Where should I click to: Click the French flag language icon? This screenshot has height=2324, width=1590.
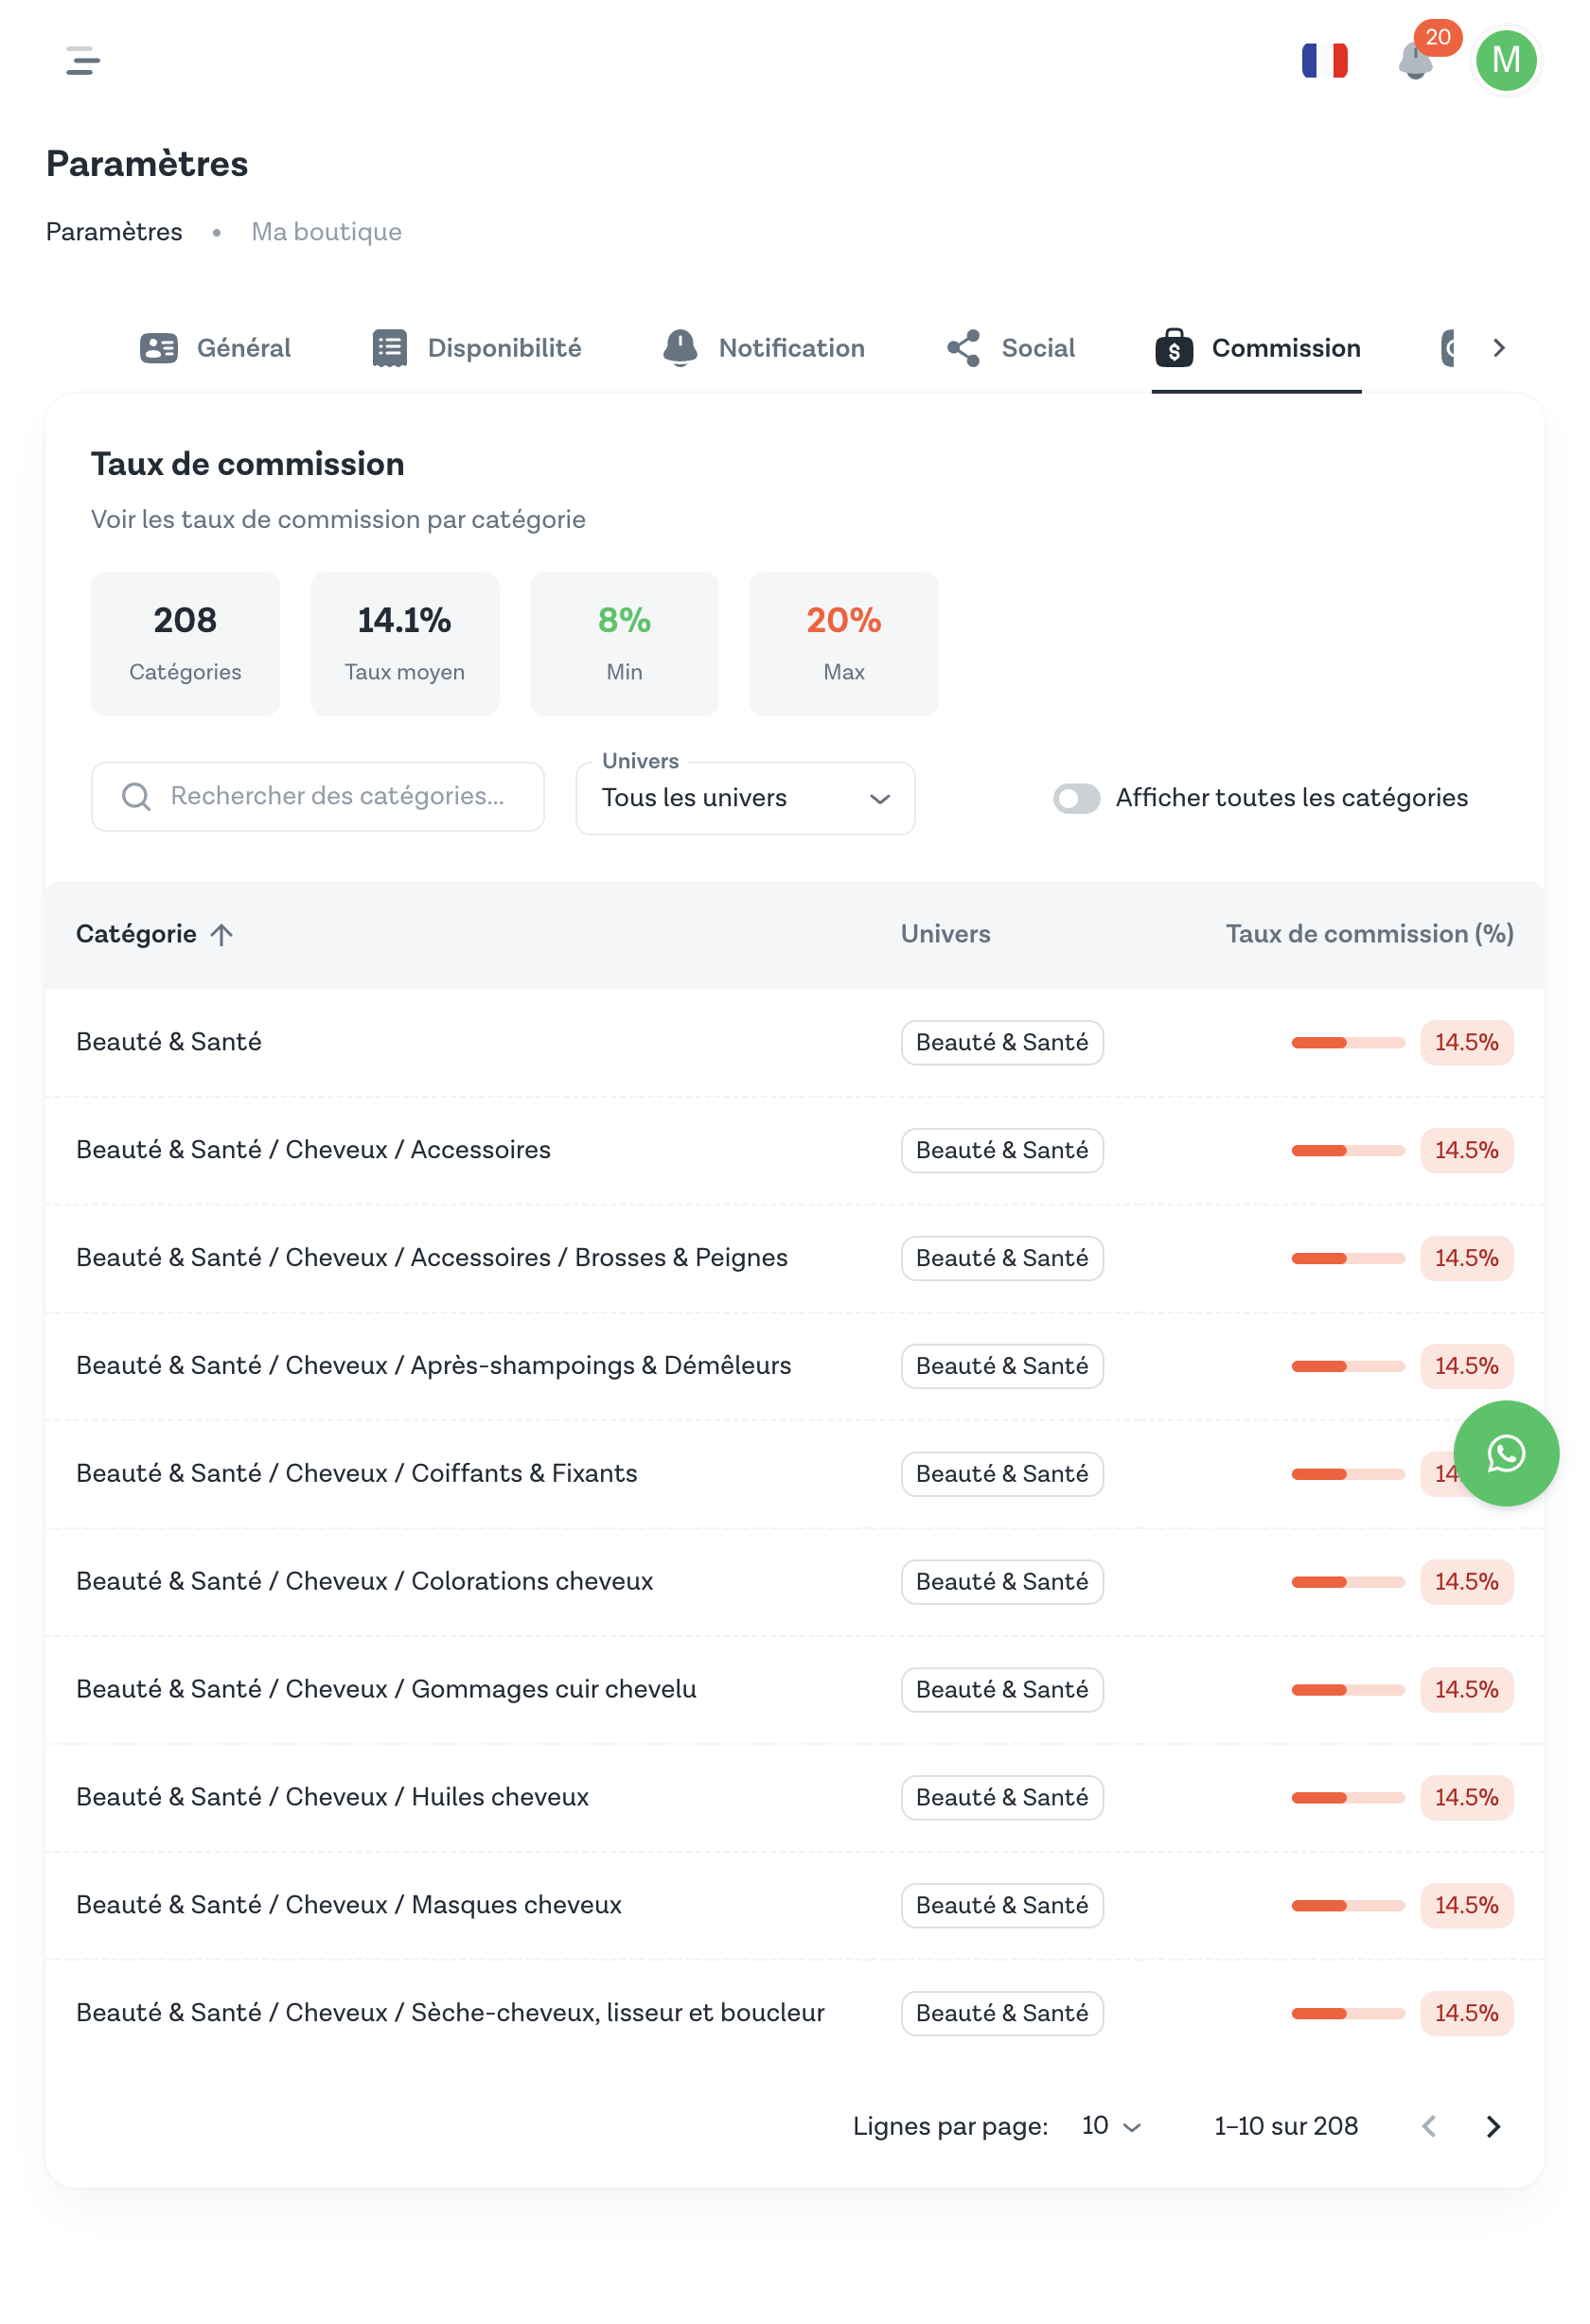click(x=1323, y=60)
